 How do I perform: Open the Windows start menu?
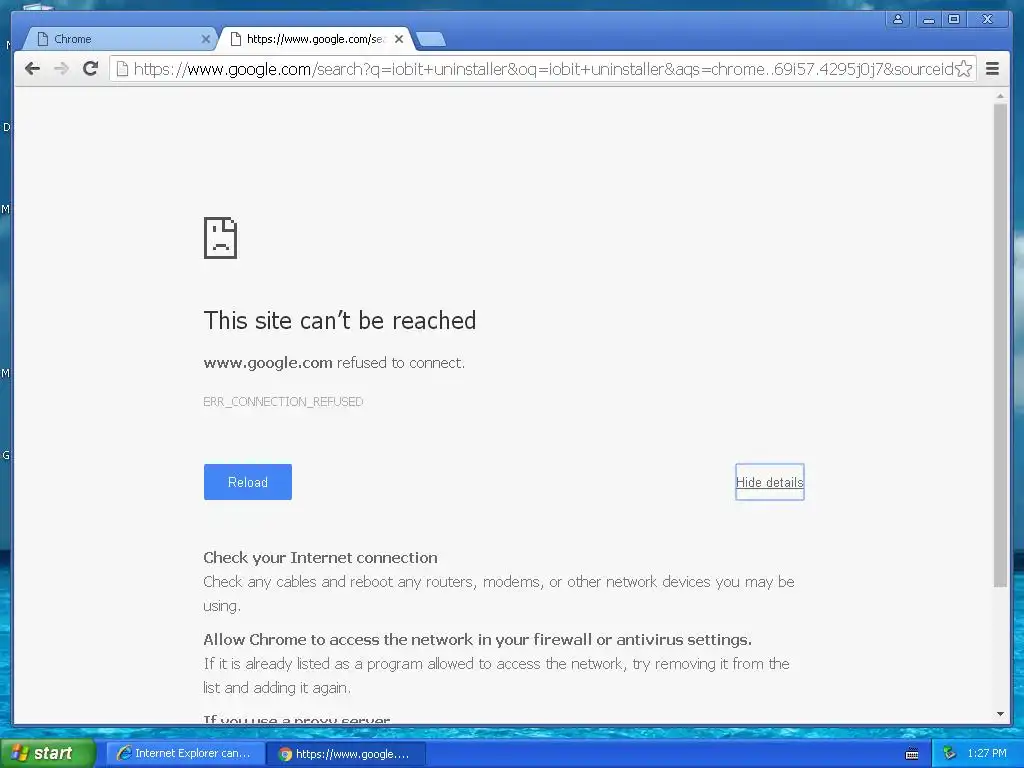click(48, 753)
